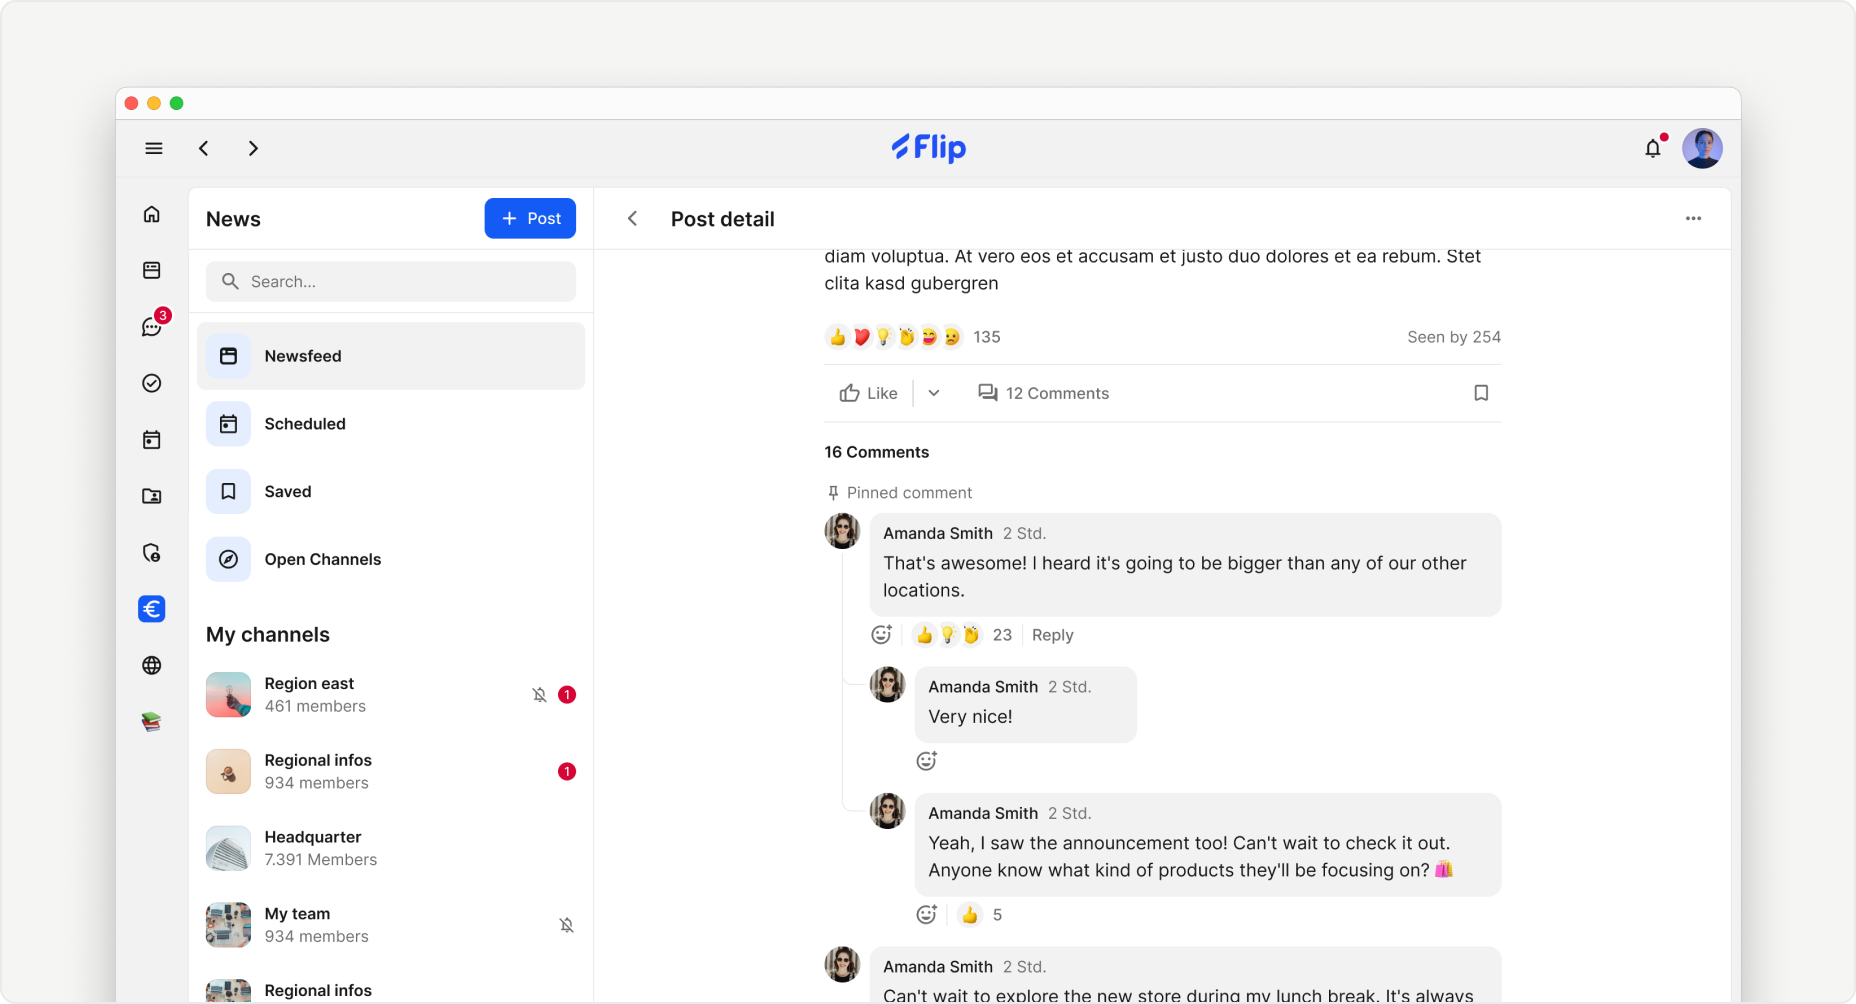The height and width of the screenshot is (1004, 1856).
Task: Open the Home icon in the sidebar
Action: tap(151, 213)
